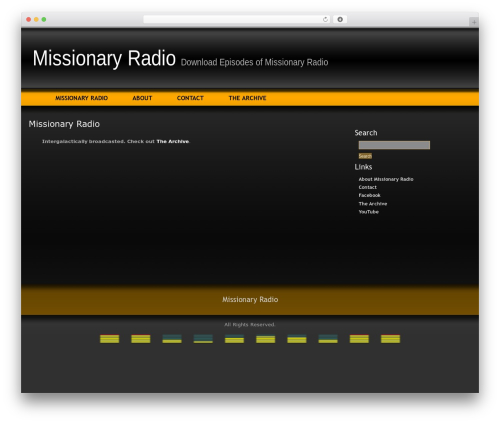Open Contact link in Links sidebar
Image resolution: width=500 pixels, height=423 pixels.
click(x=367, y=187)
